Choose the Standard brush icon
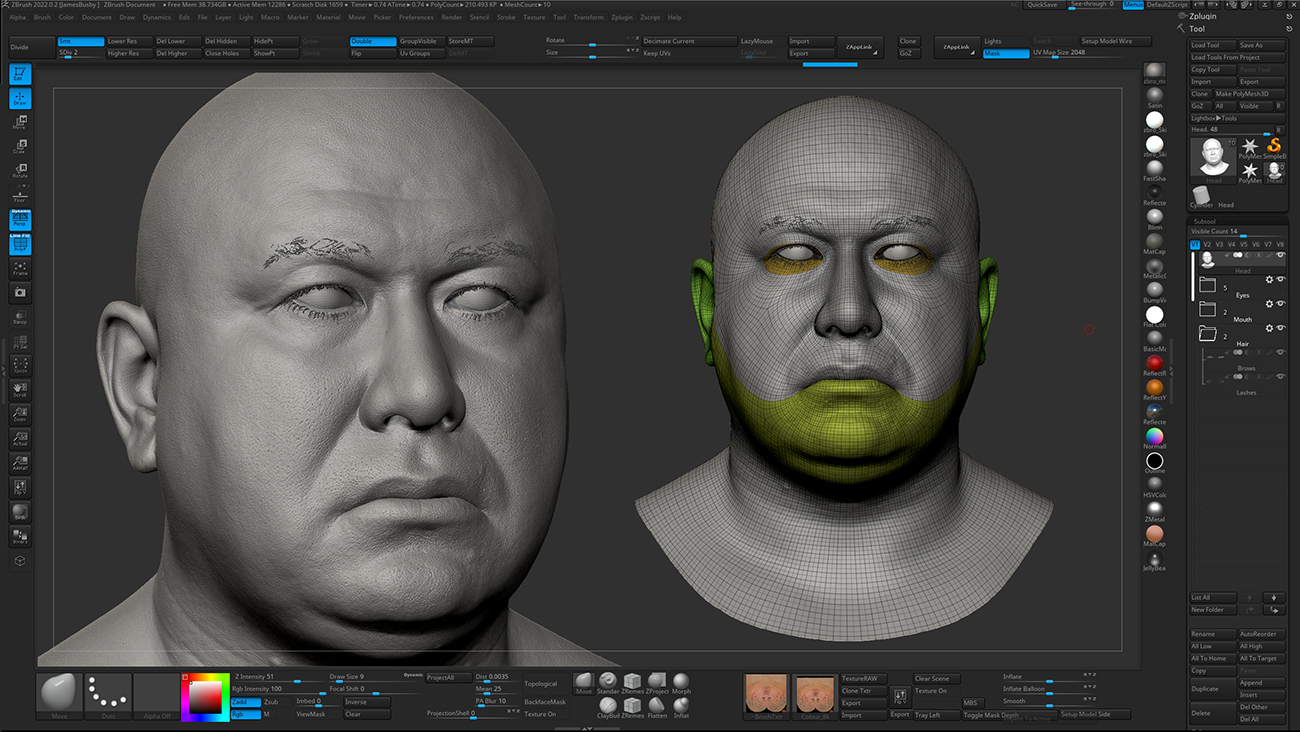1300x732 pixels. click(x=608, y=684)
